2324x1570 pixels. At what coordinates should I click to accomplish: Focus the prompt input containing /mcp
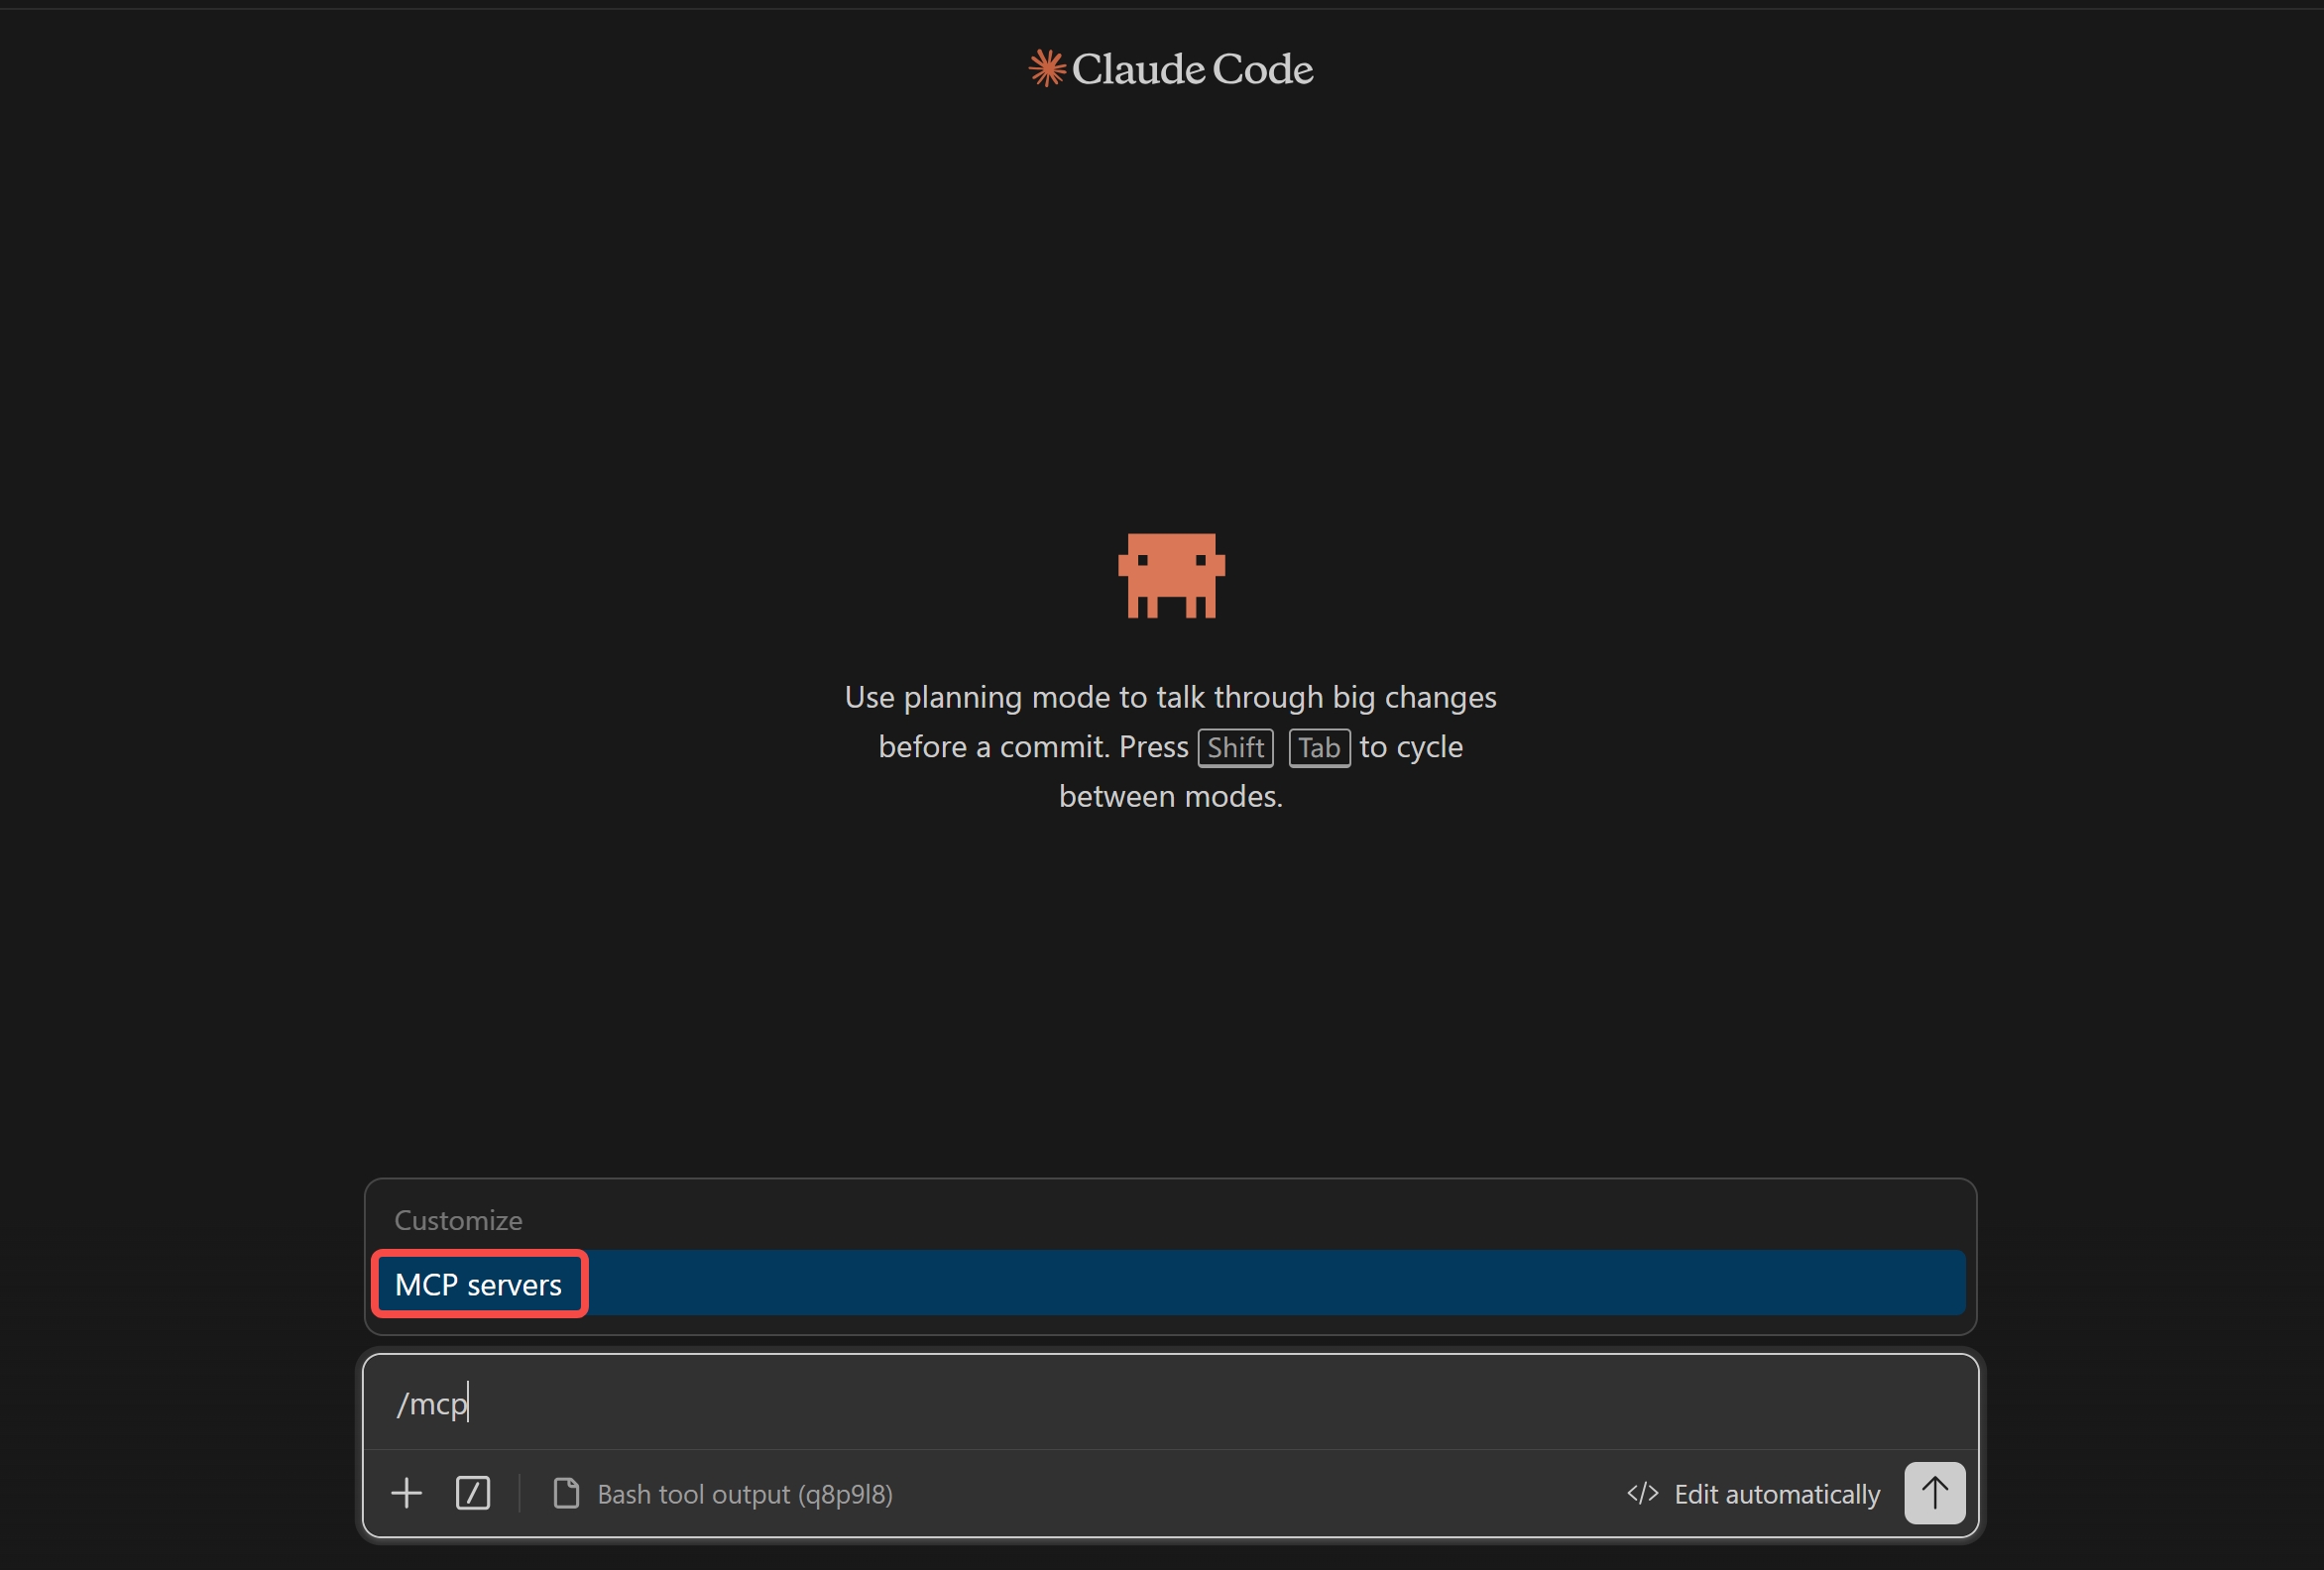coord(1169,1403)
